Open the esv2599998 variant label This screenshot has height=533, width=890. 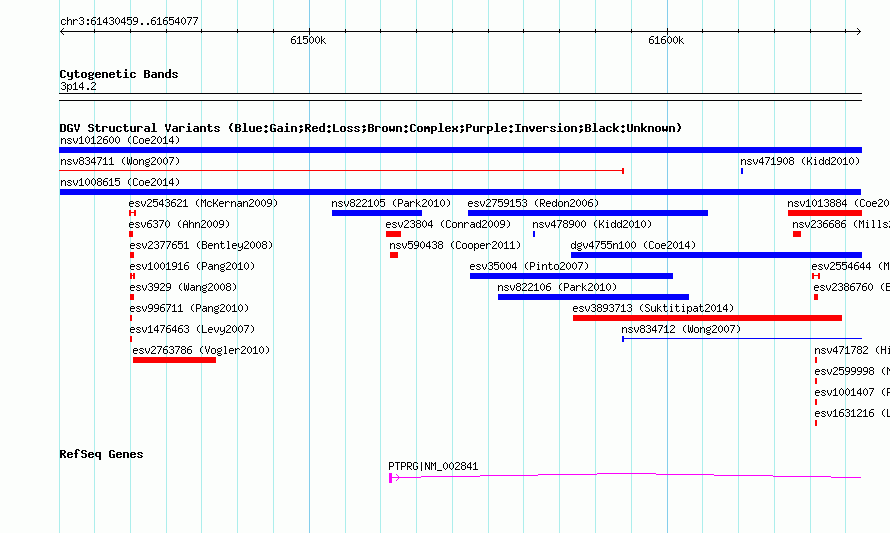click(x=852, y=371)
